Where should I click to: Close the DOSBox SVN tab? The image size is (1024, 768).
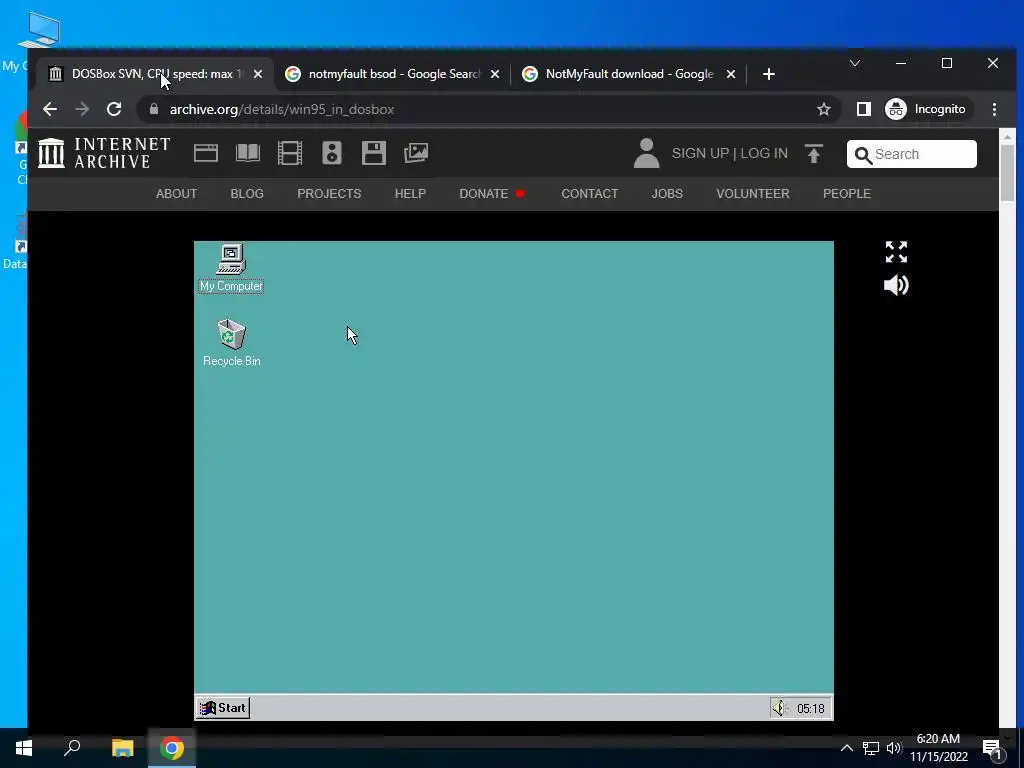pyautogui.click(x=258, y=74)
